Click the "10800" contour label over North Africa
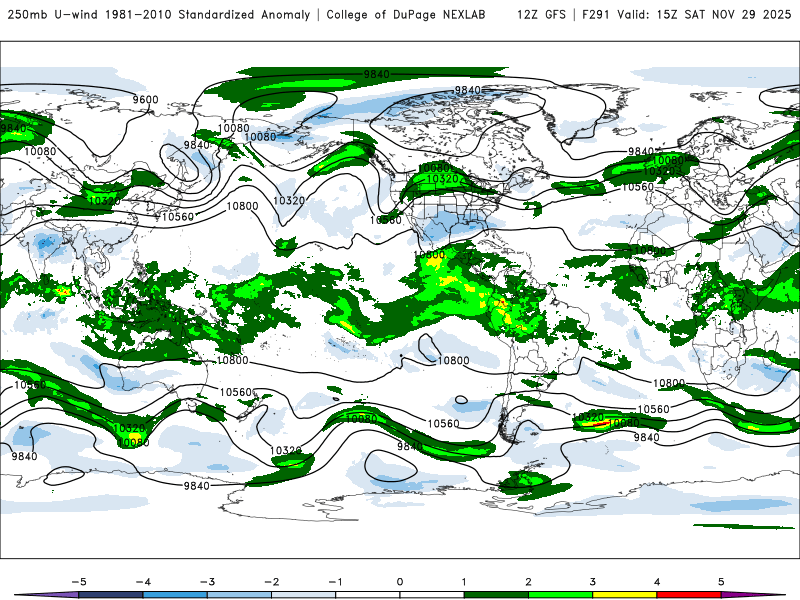Image resolution: width=800 pixels, height=600 pixels. pos(651,251)
